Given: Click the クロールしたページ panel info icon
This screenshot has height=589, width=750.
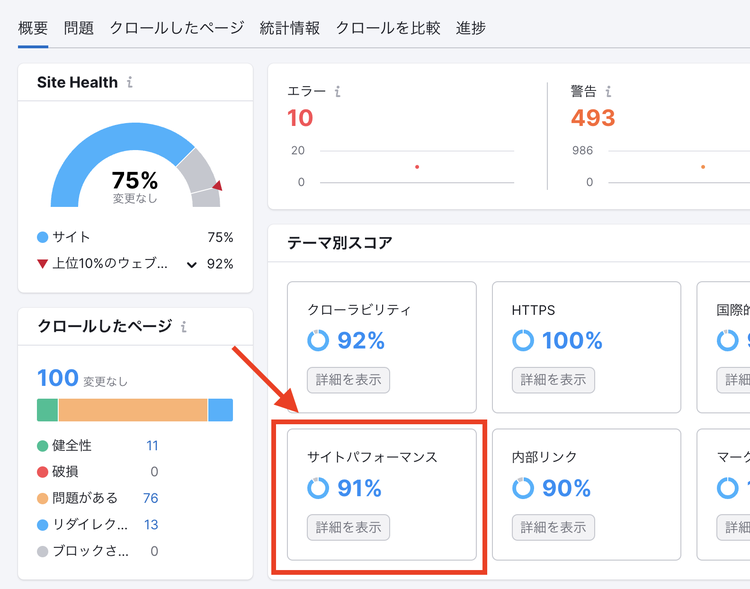Looking at the screenshot, I should tap(184, 326).
